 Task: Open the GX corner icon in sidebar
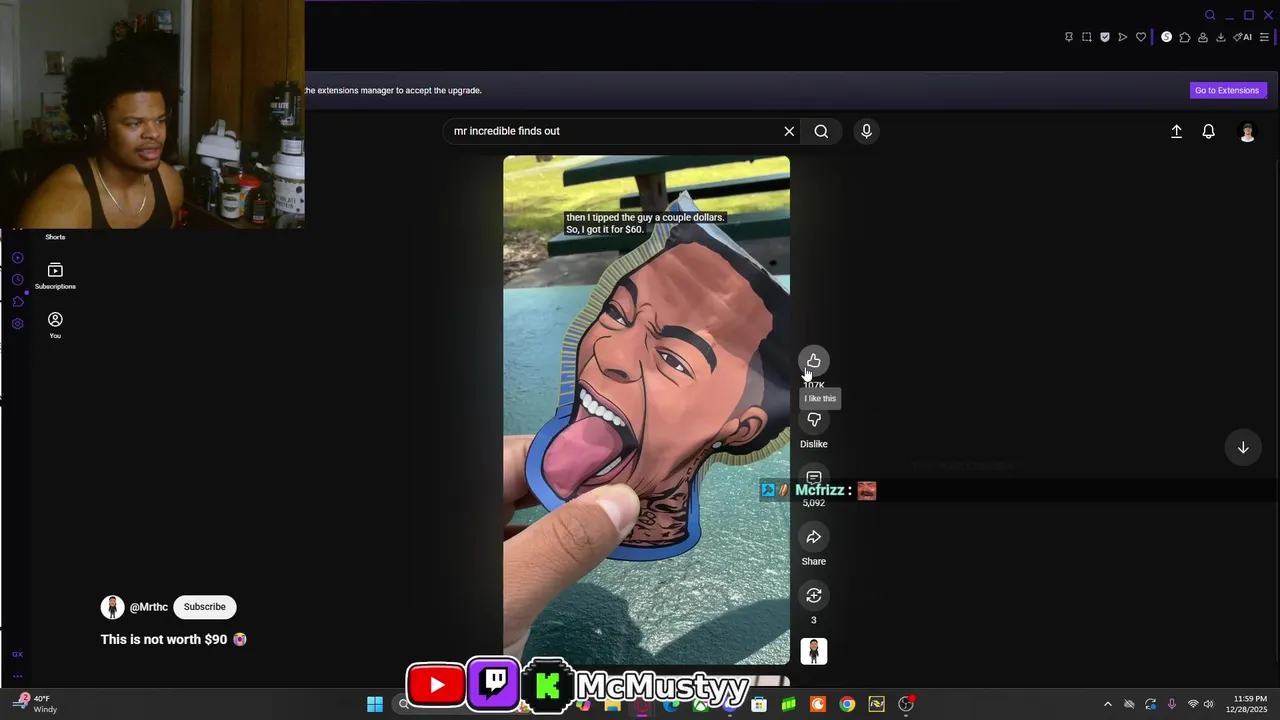[x=17, y=654]
